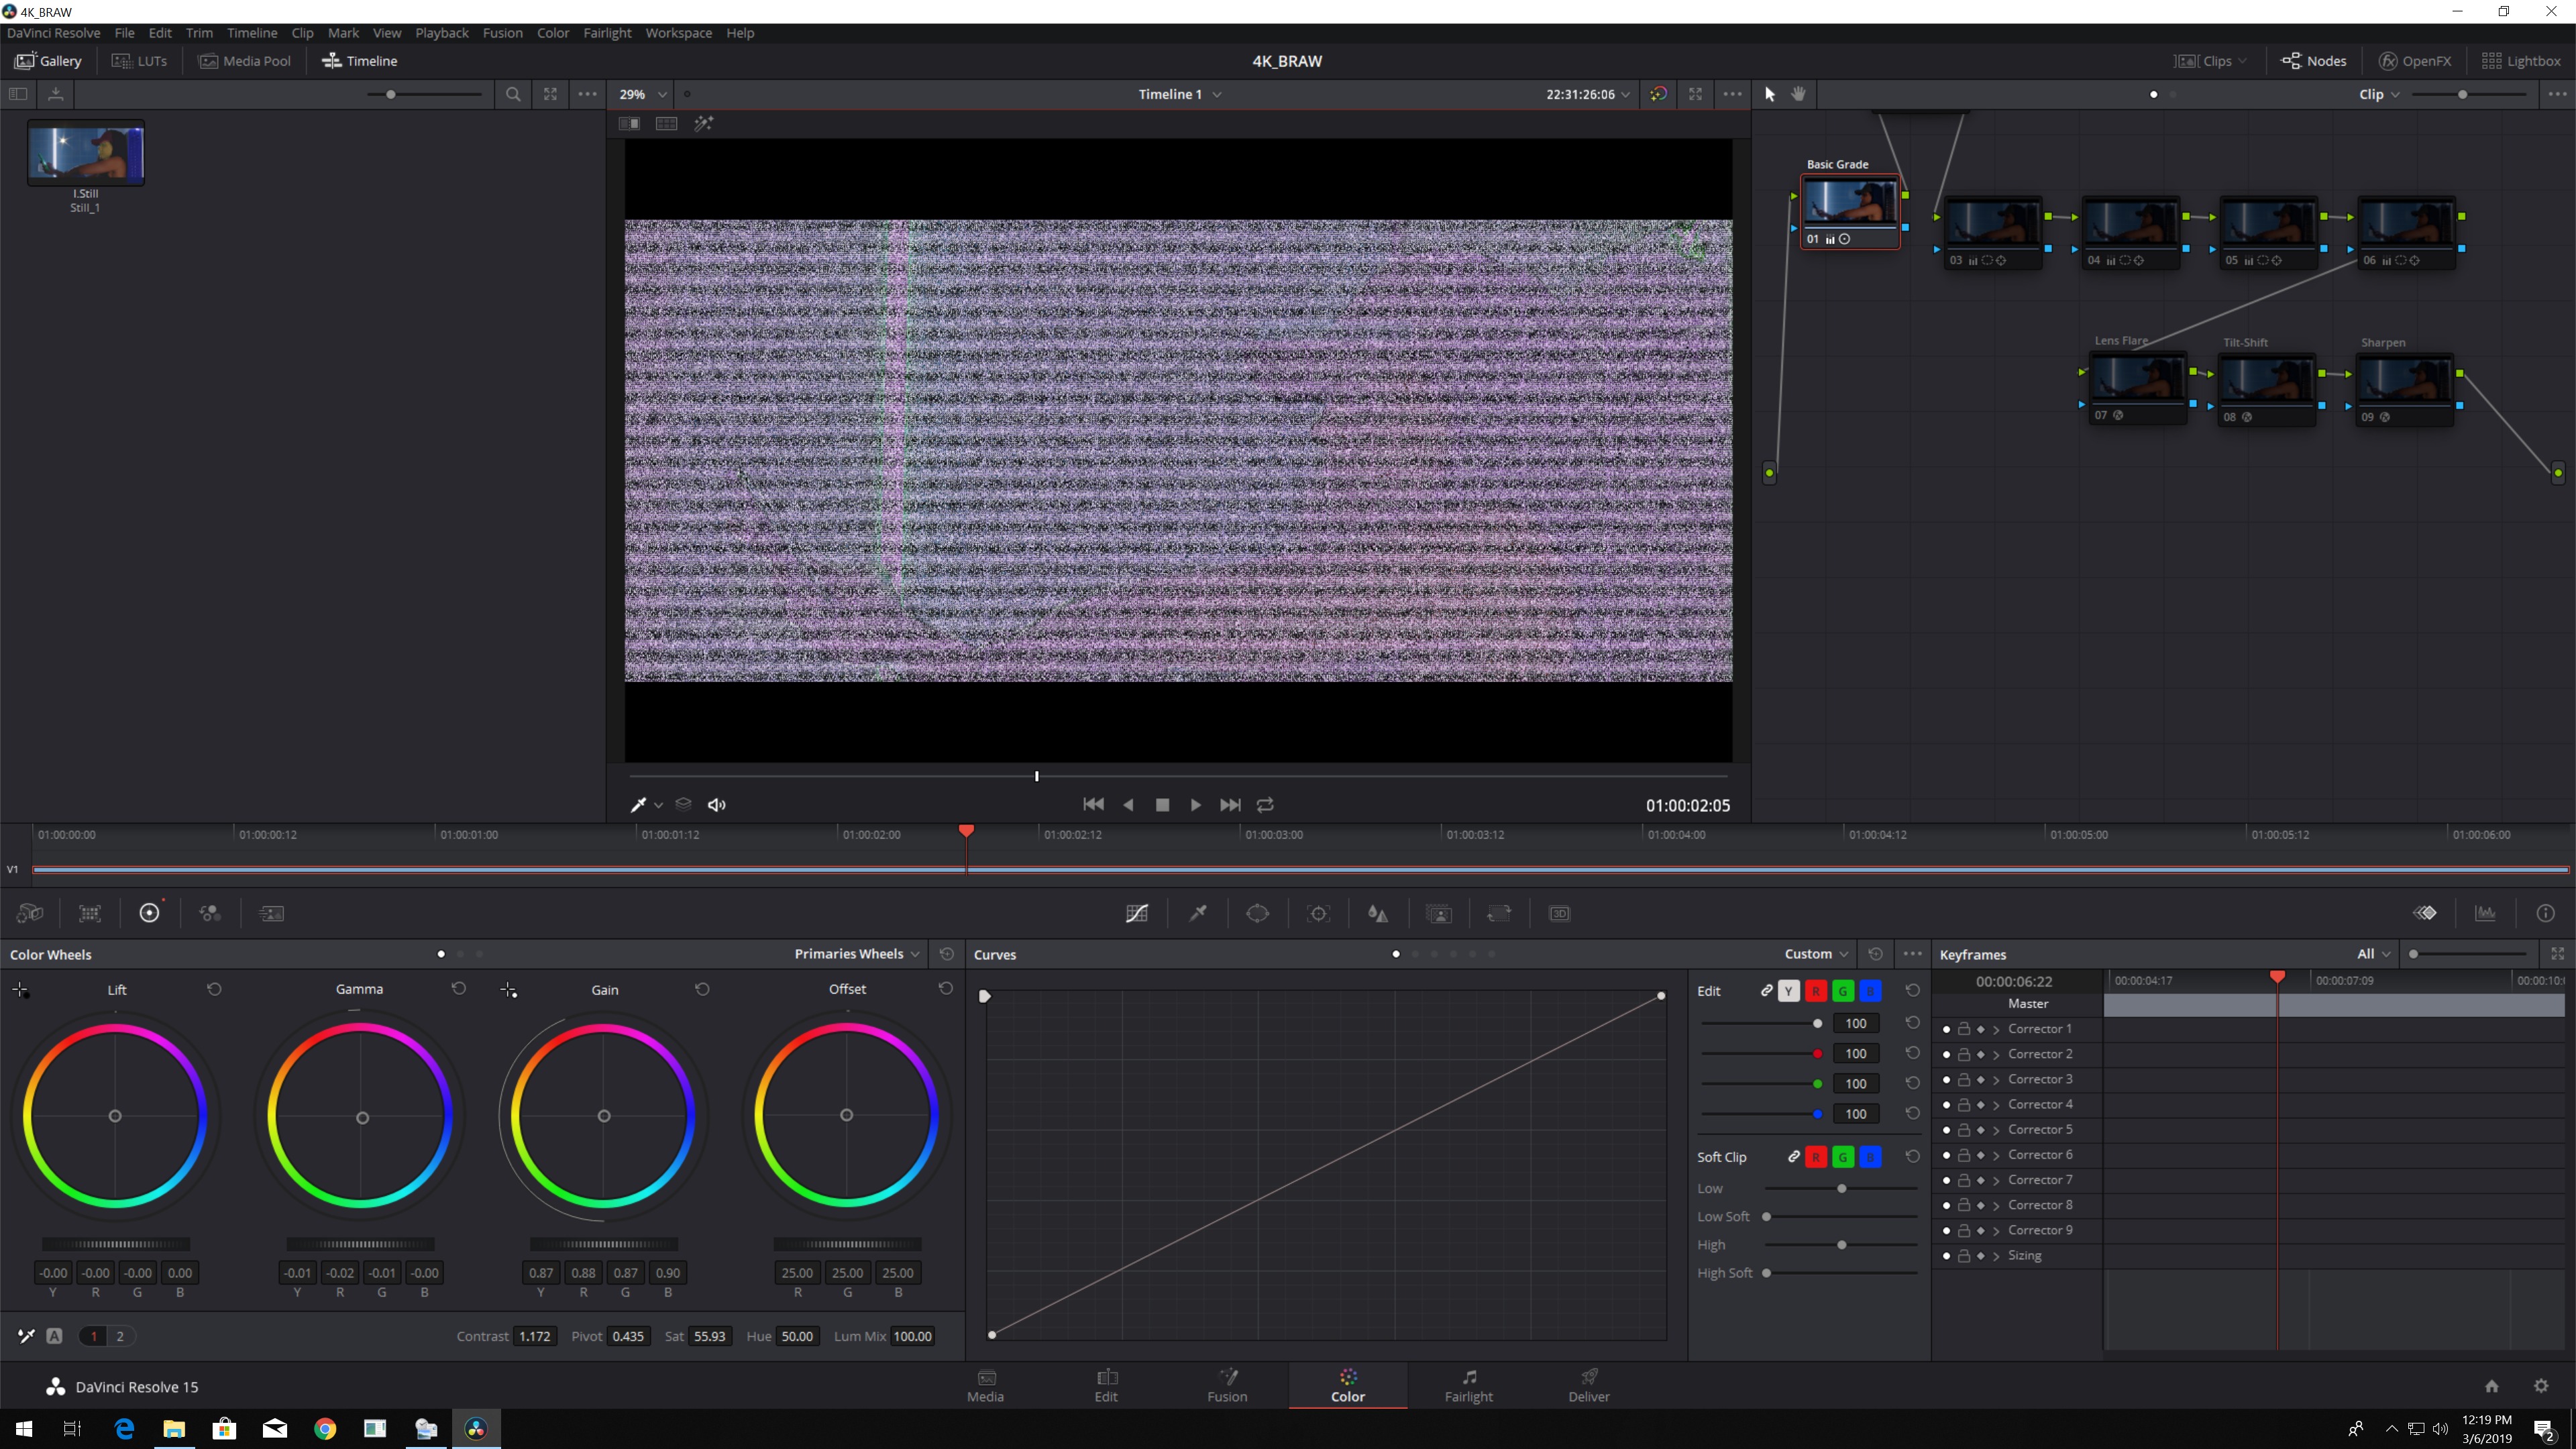Expand the Corrector 5 keyframe track
The image size is (2576, 1449).
pos(1997,1130)
